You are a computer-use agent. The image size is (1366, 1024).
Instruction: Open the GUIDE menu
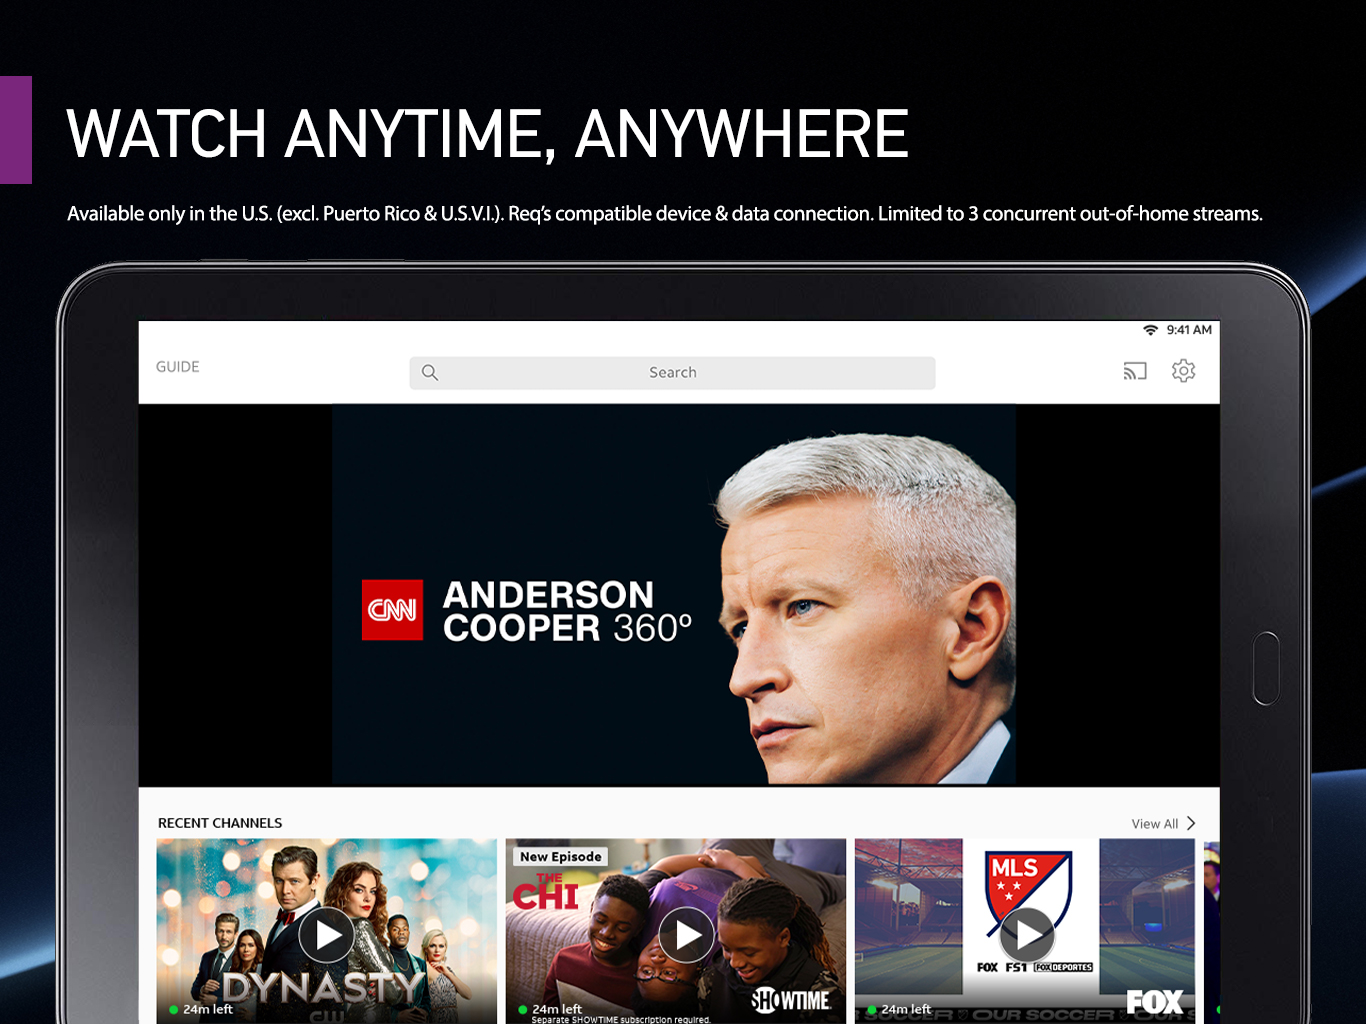(x=178, y=367)
